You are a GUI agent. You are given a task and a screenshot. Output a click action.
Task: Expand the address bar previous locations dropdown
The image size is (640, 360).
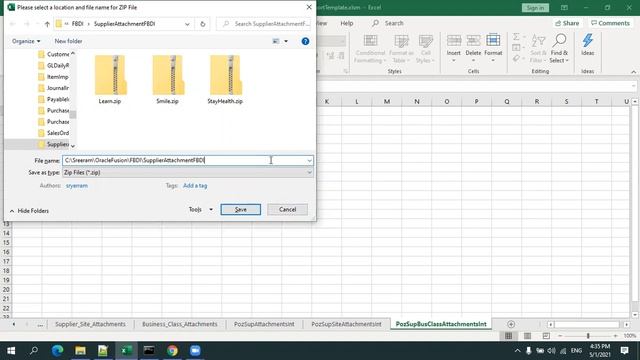click(187, 24)
